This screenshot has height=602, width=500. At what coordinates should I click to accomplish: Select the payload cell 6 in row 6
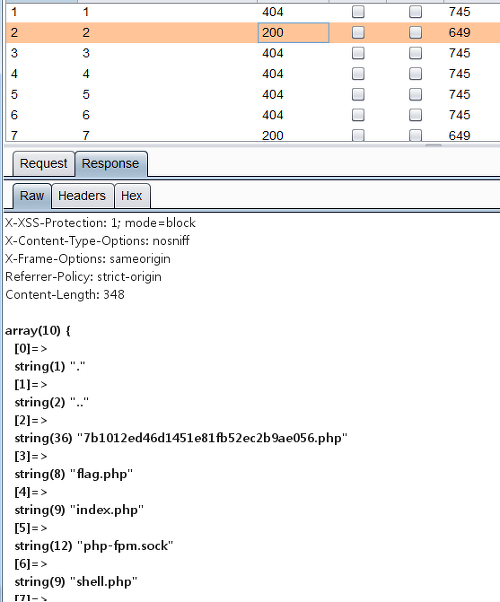(x=167, y=115)
